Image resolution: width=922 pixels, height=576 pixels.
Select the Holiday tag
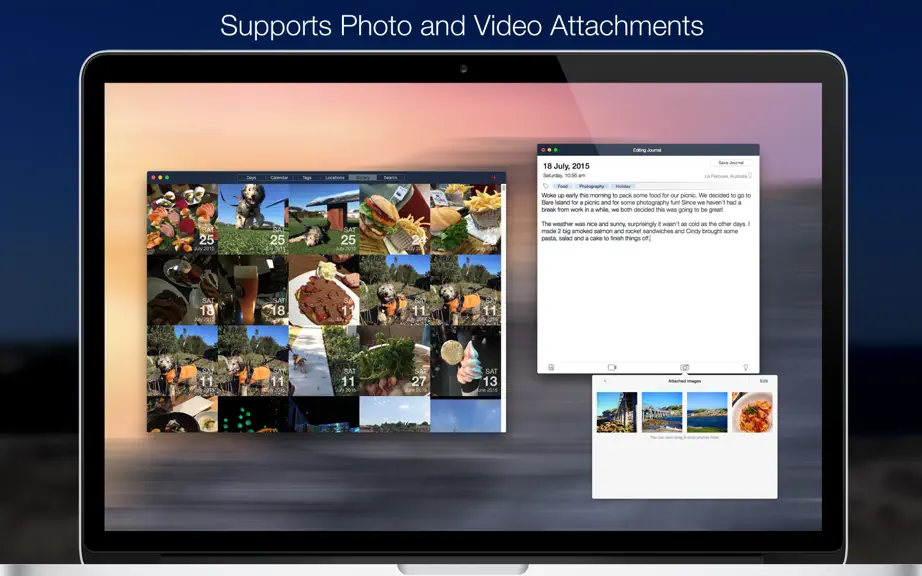(x=623, y=186)
